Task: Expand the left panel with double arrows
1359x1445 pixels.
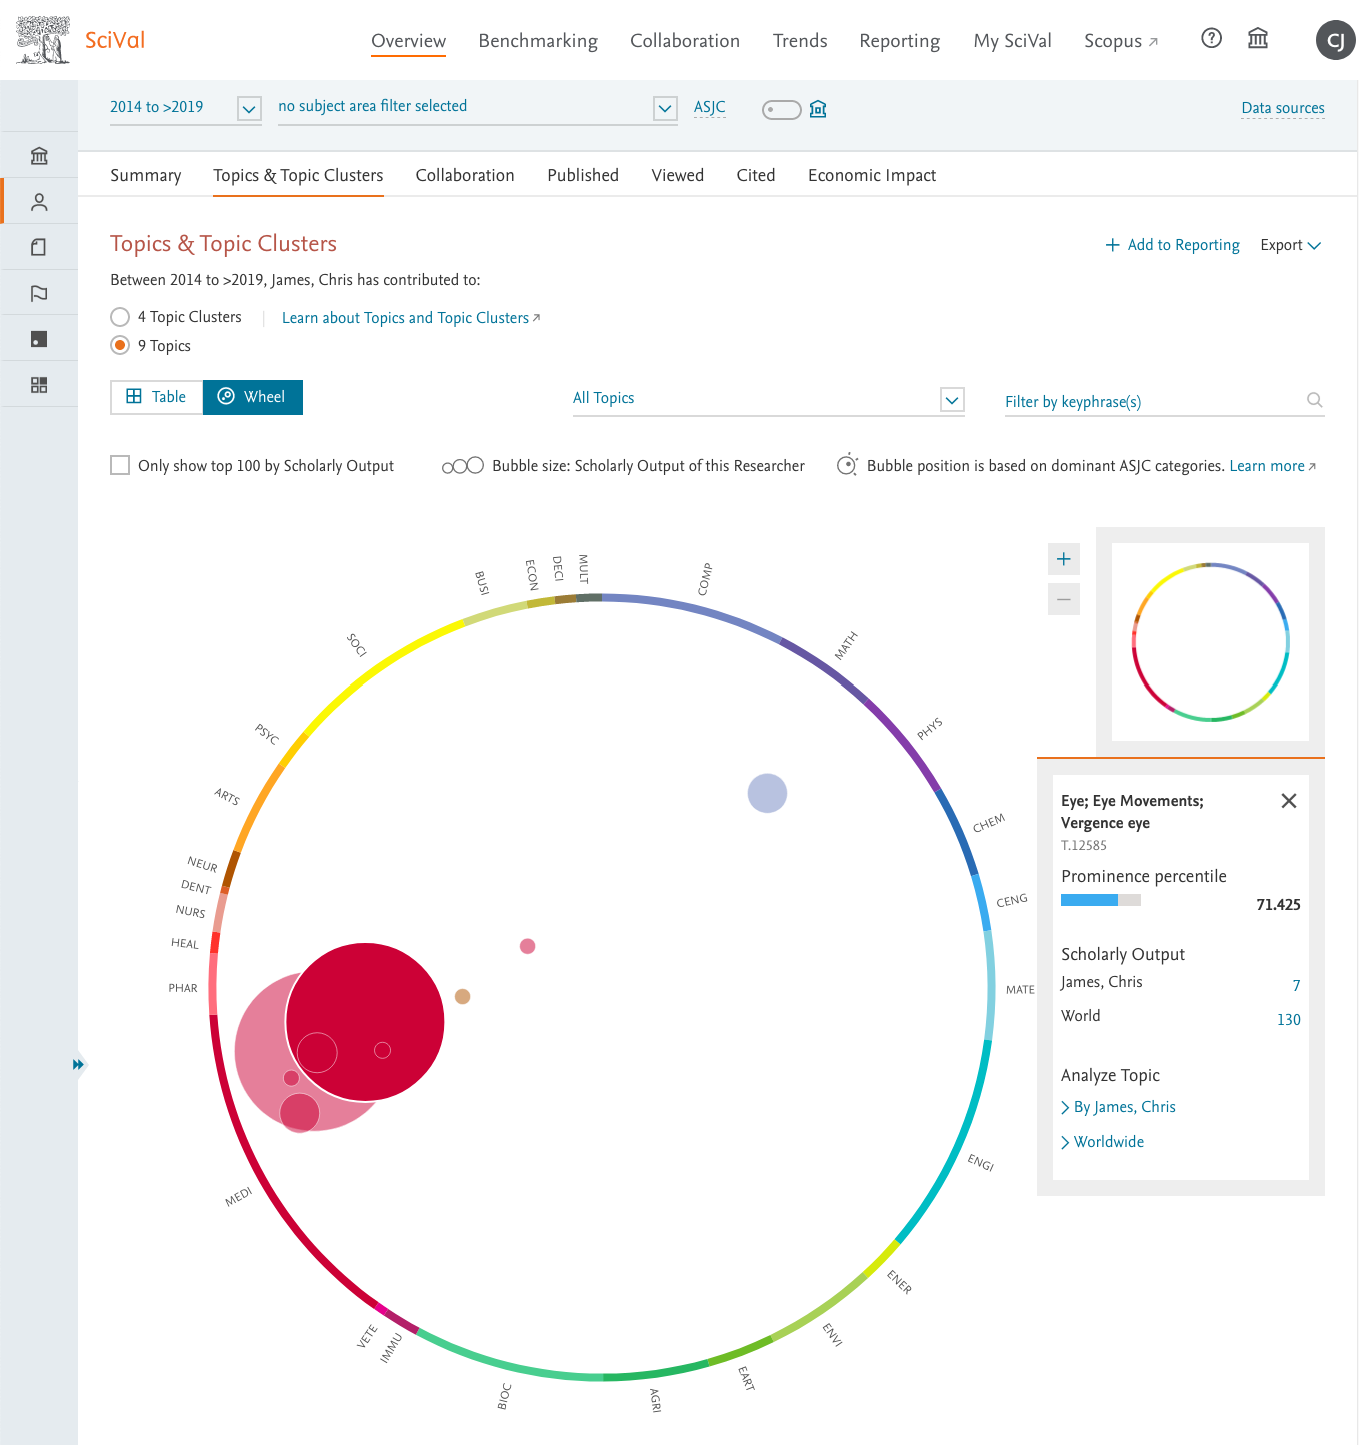Action: click(78, 1064)
